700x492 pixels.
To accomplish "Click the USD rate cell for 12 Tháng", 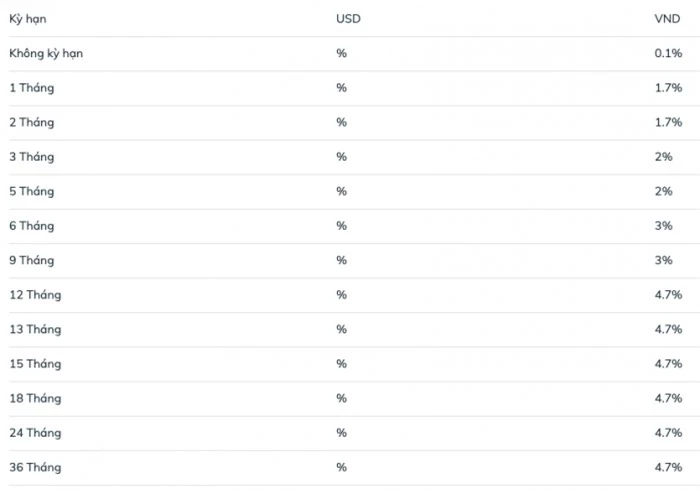I will [341, 295].
